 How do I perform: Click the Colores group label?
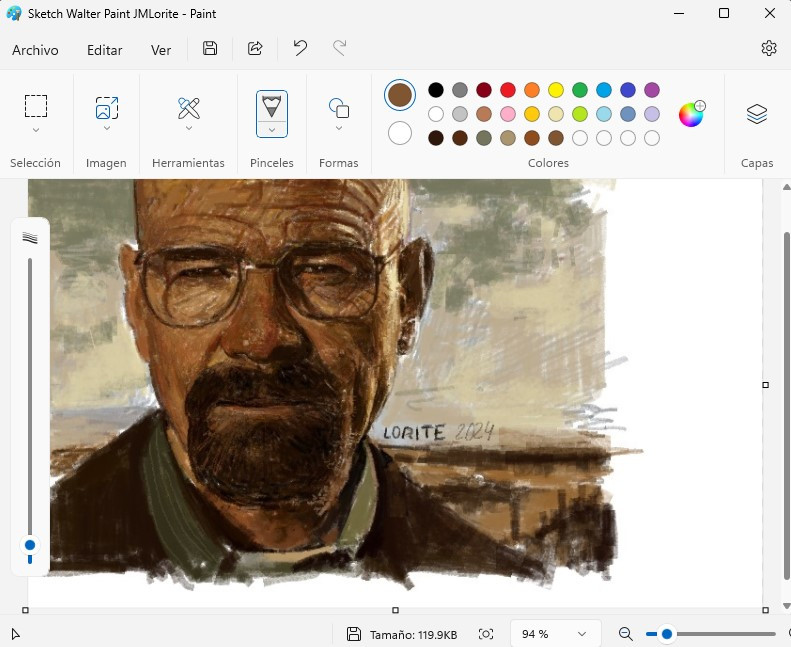coord(548,163)
